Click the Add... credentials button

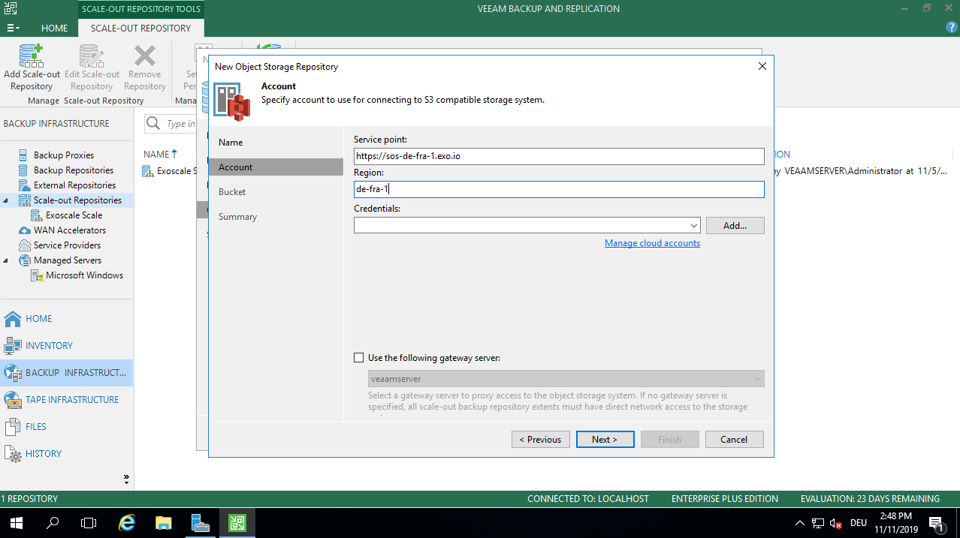point(734,226)
